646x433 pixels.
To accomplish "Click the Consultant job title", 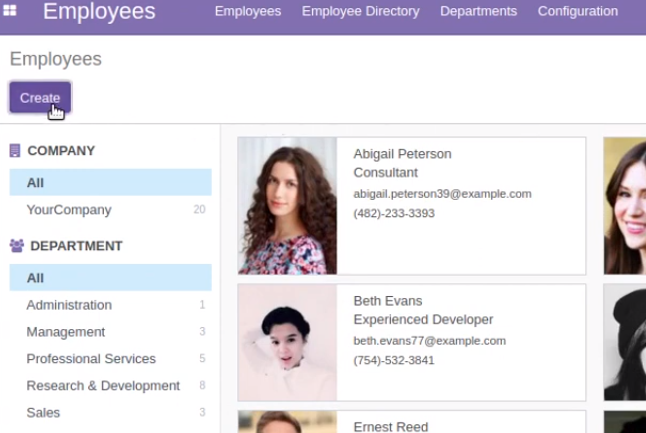I will (x=386, y=173).
